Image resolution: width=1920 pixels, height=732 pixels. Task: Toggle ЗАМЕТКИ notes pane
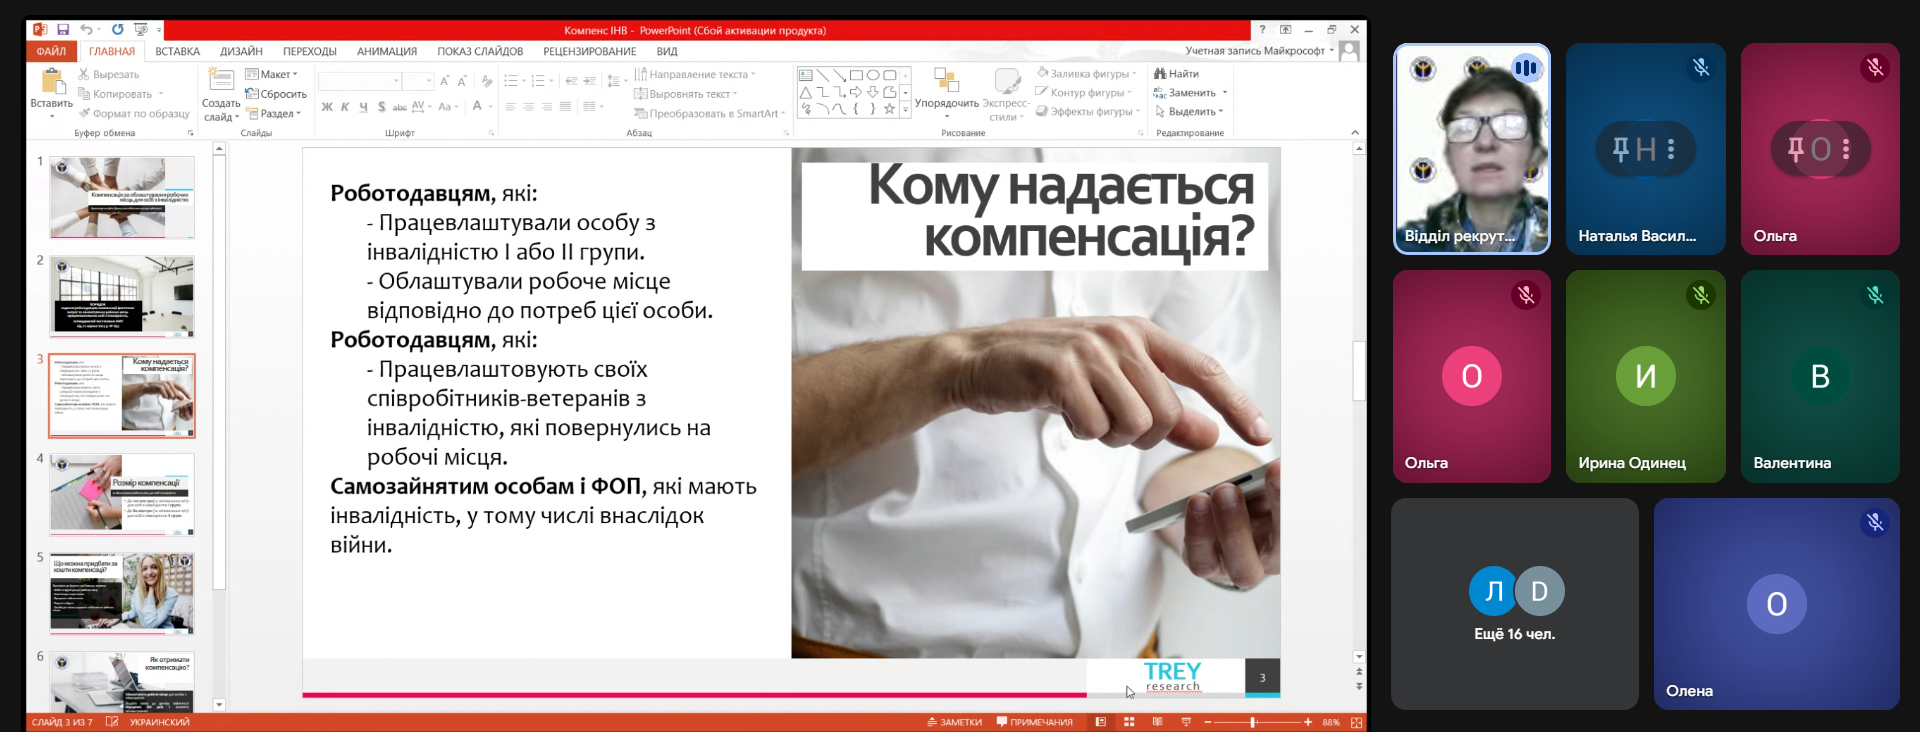pos(954,722)
